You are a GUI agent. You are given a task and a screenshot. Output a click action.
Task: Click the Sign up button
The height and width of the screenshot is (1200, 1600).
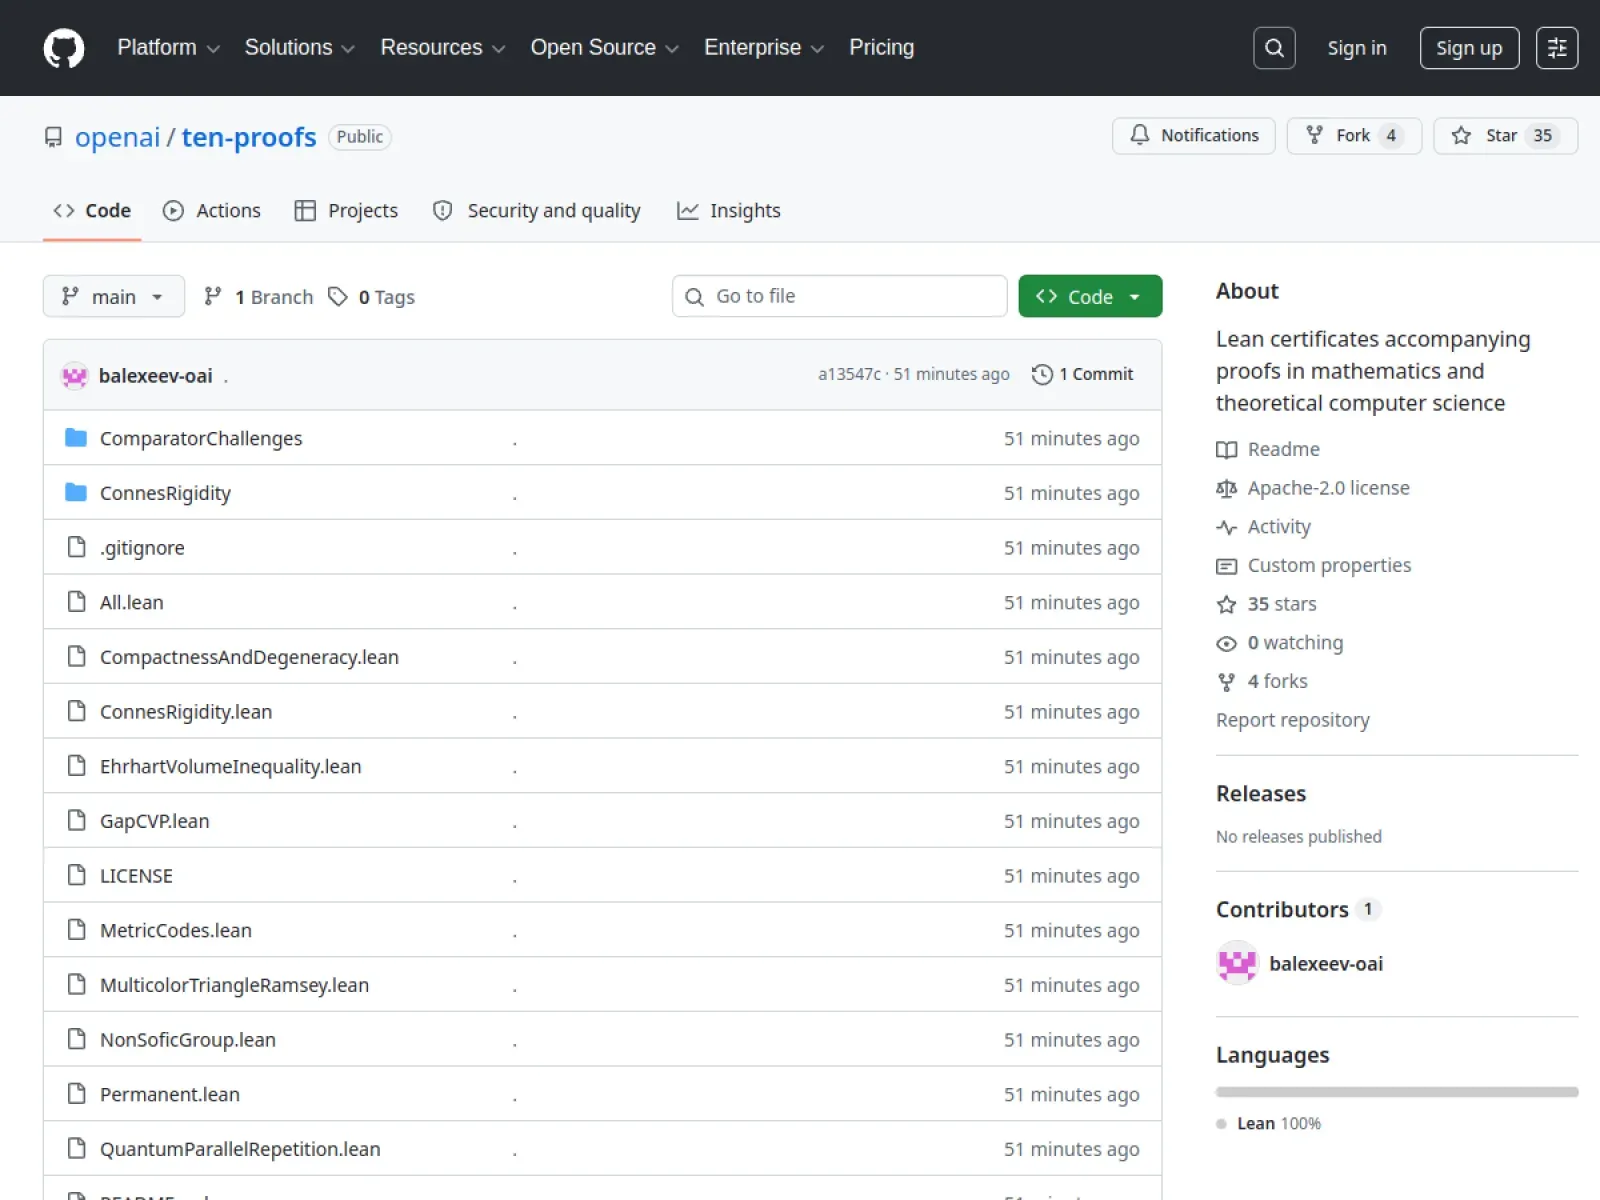(x=1469, y=48)
